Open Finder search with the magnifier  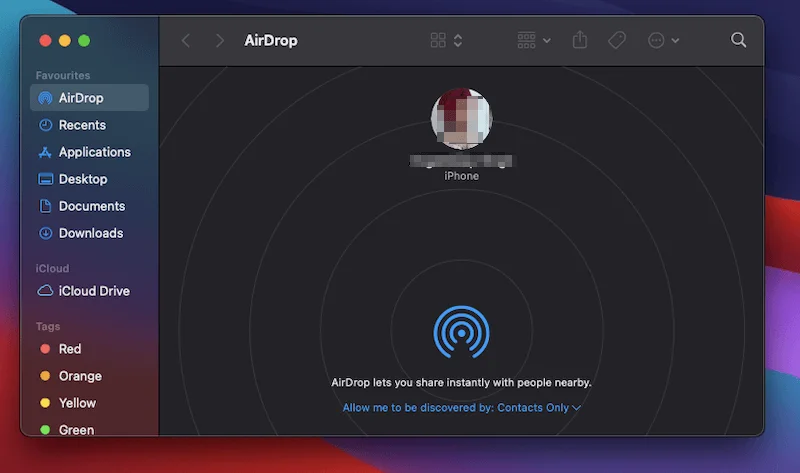pos(738,40)
